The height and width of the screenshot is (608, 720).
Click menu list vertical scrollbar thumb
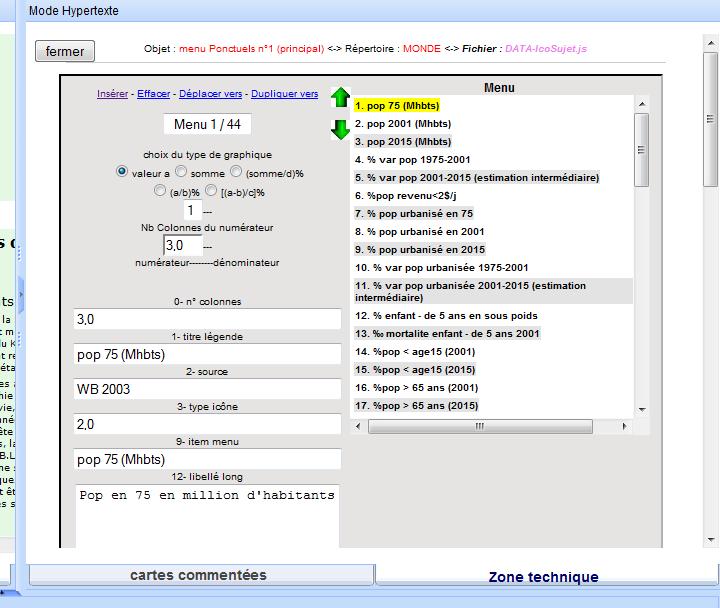[641, 150]
